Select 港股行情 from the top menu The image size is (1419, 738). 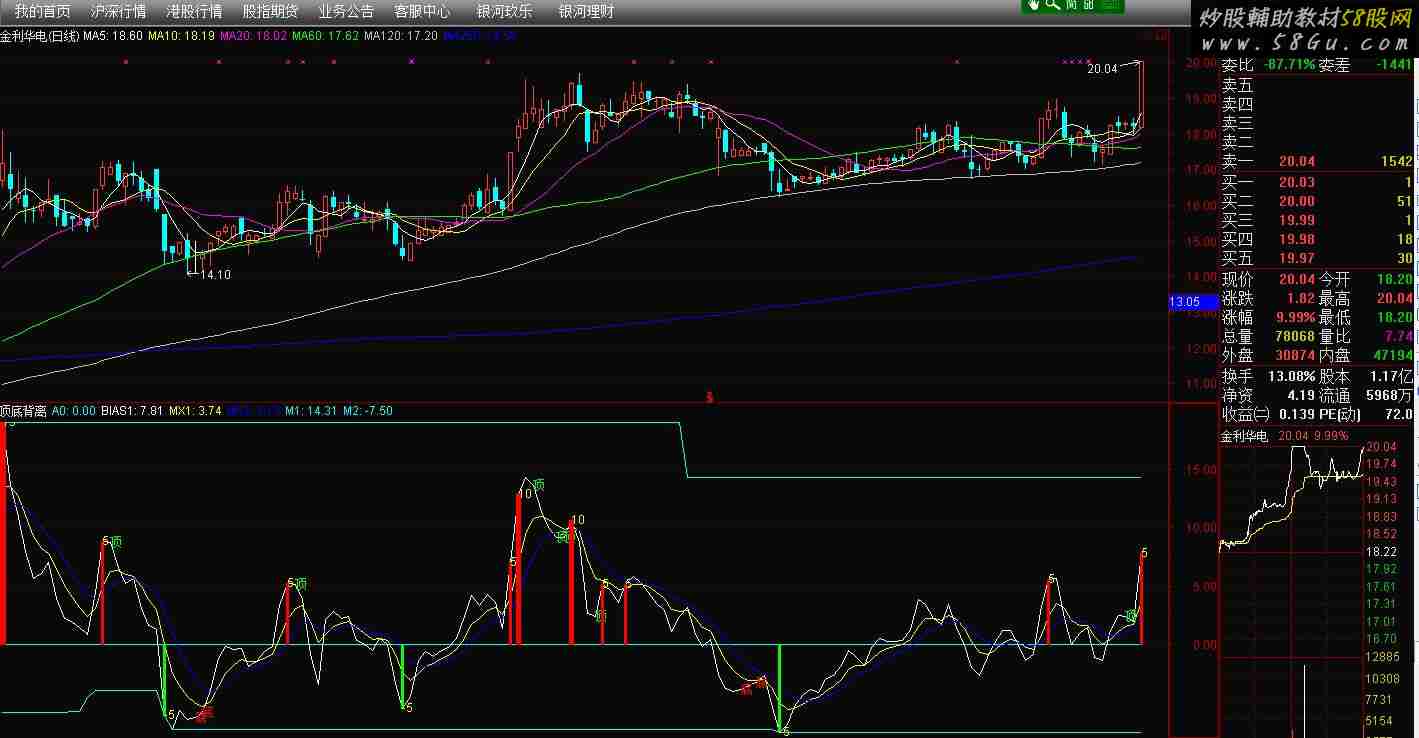click(x=193, y=12)
